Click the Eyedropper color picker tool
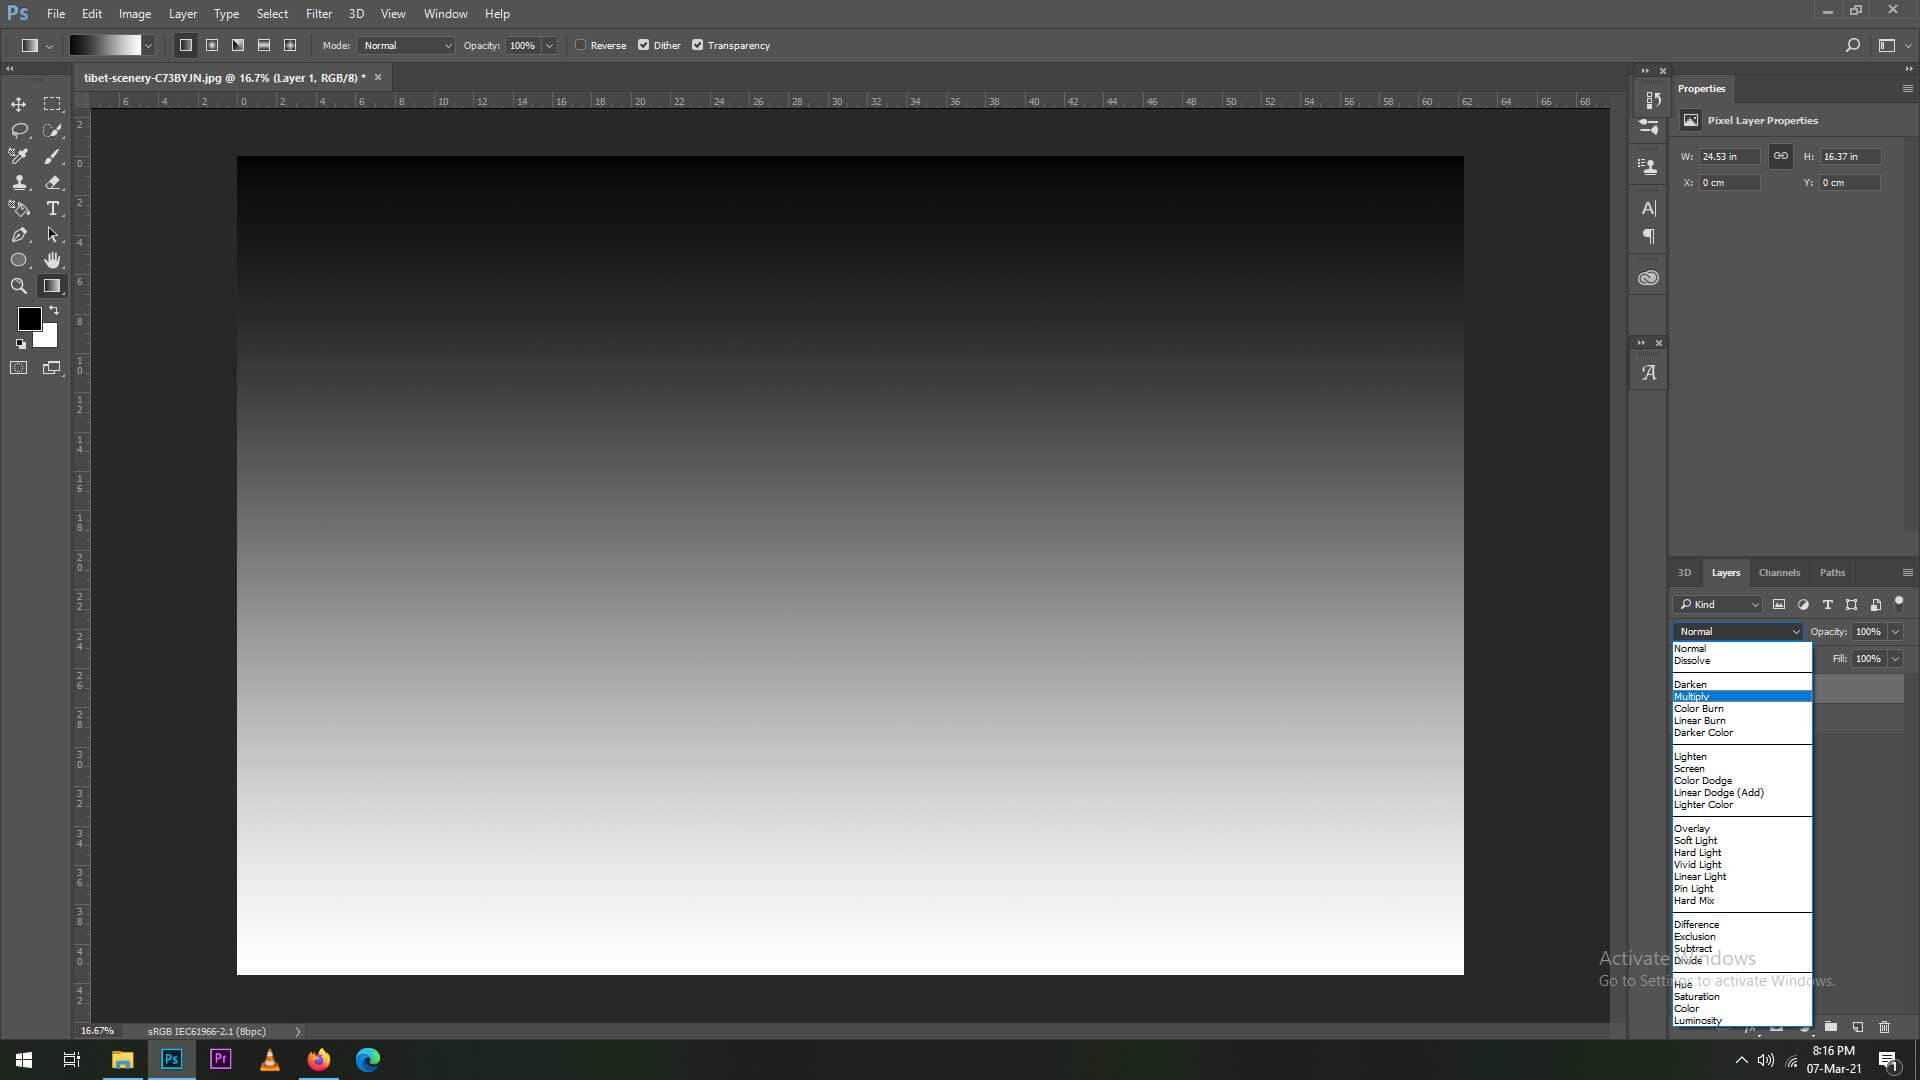1920x1080 pixels. click(x=18, y=156)
